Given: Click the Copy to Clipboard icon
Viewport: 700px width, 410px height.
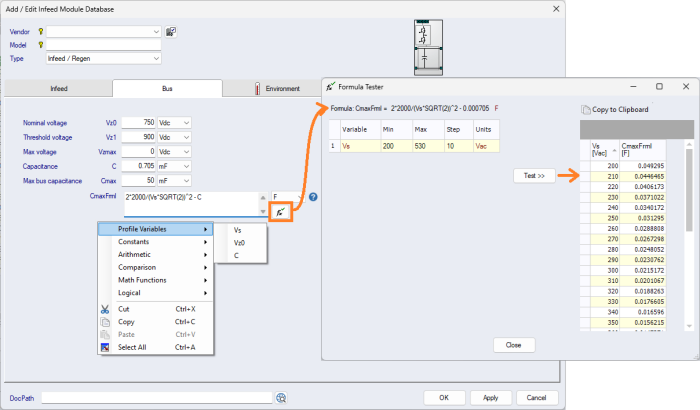Looking at the screenshot, I should (585, 109).
